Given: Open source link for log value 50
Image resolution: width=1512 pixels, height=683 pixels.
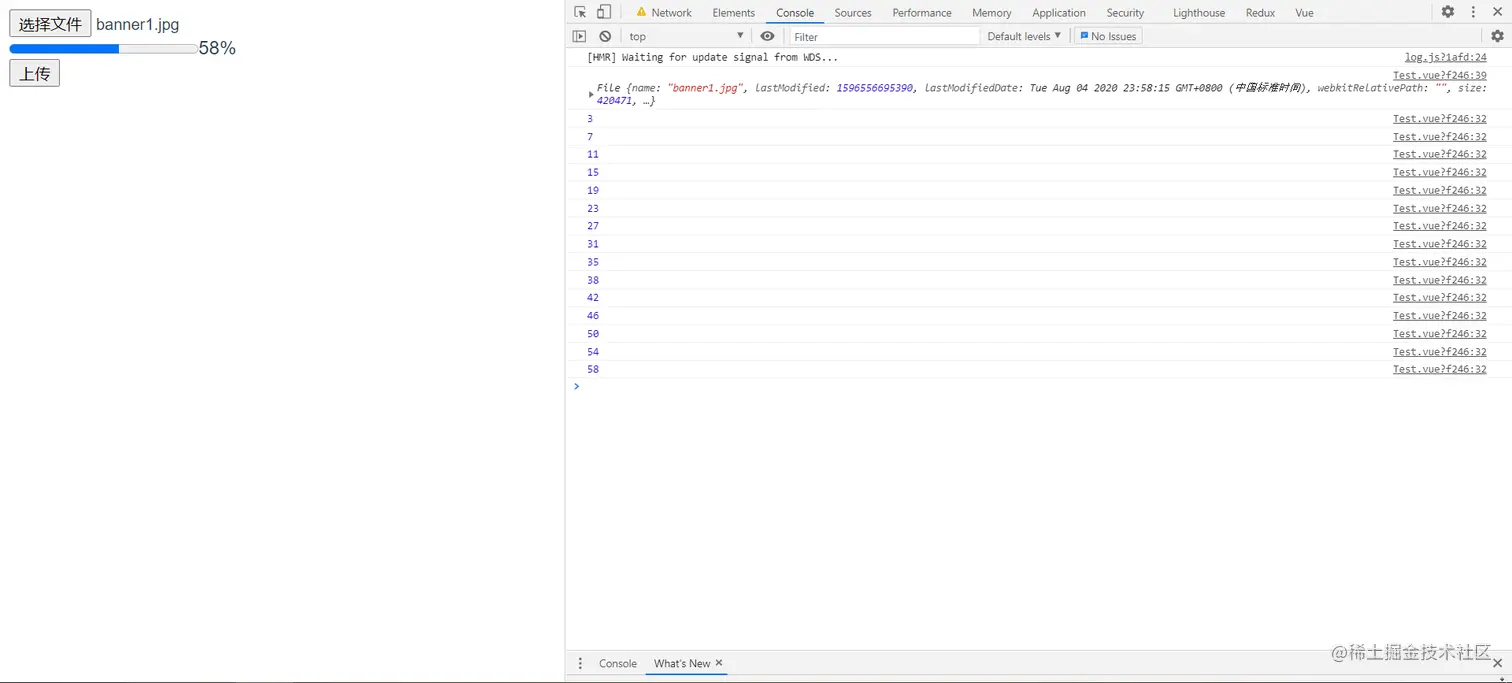Looking at the screenshot, I should tap(1439, 333).
